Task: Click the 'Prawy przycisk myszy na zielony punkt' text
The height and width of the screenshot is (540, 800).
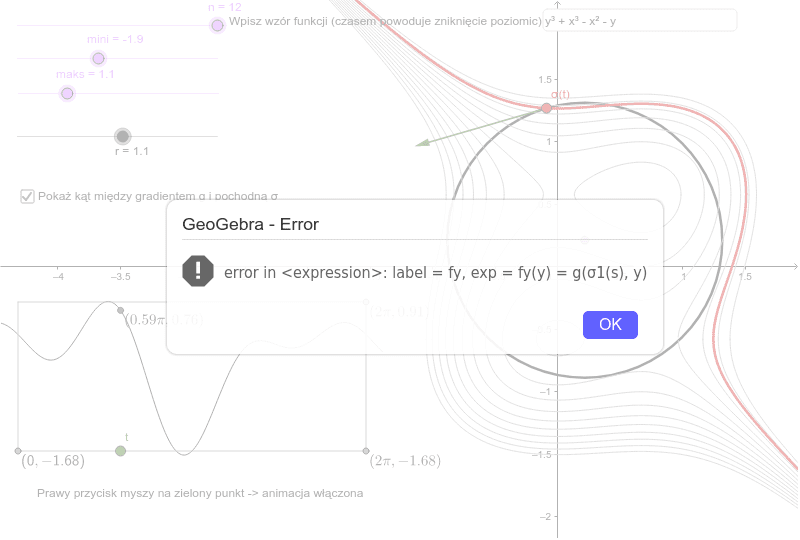Action: tap(200, 493)
